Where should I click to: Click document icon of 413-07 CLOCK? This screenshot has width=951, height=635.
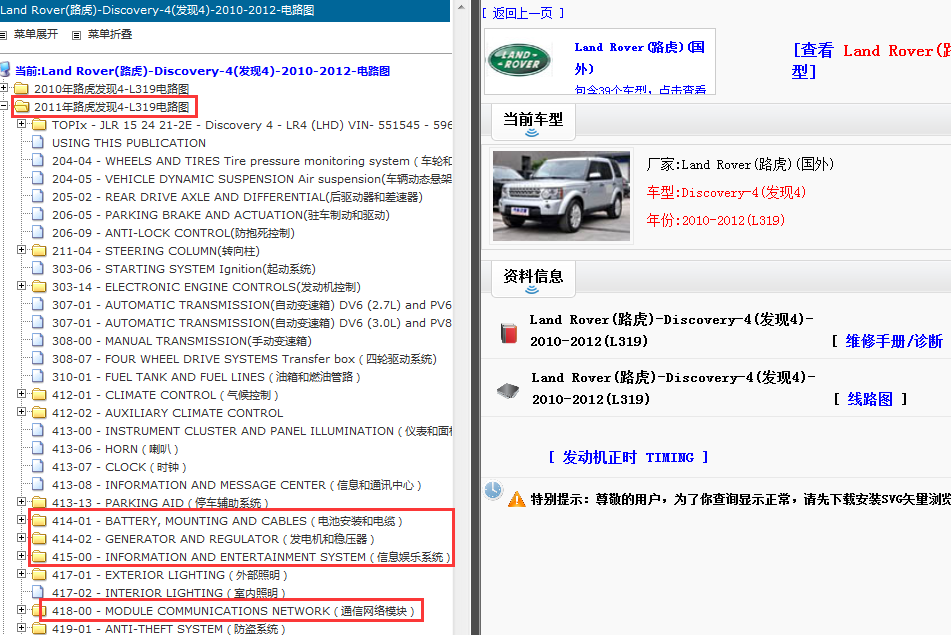pyautogui.click(x=38, y=467)
